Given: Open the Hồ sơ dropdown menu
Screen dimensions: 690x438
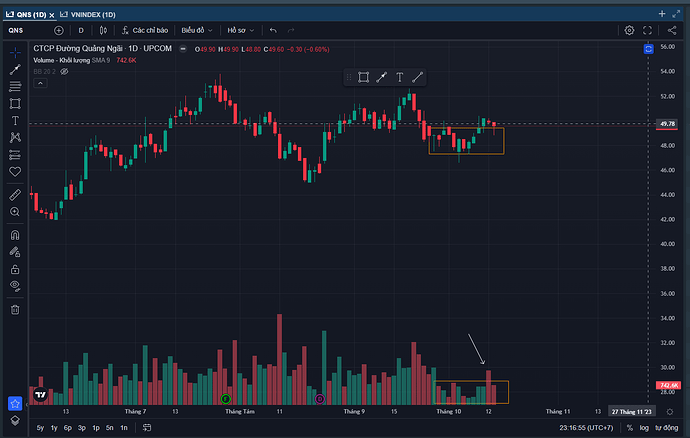Looking at the screenshot, I should [241, 30].
